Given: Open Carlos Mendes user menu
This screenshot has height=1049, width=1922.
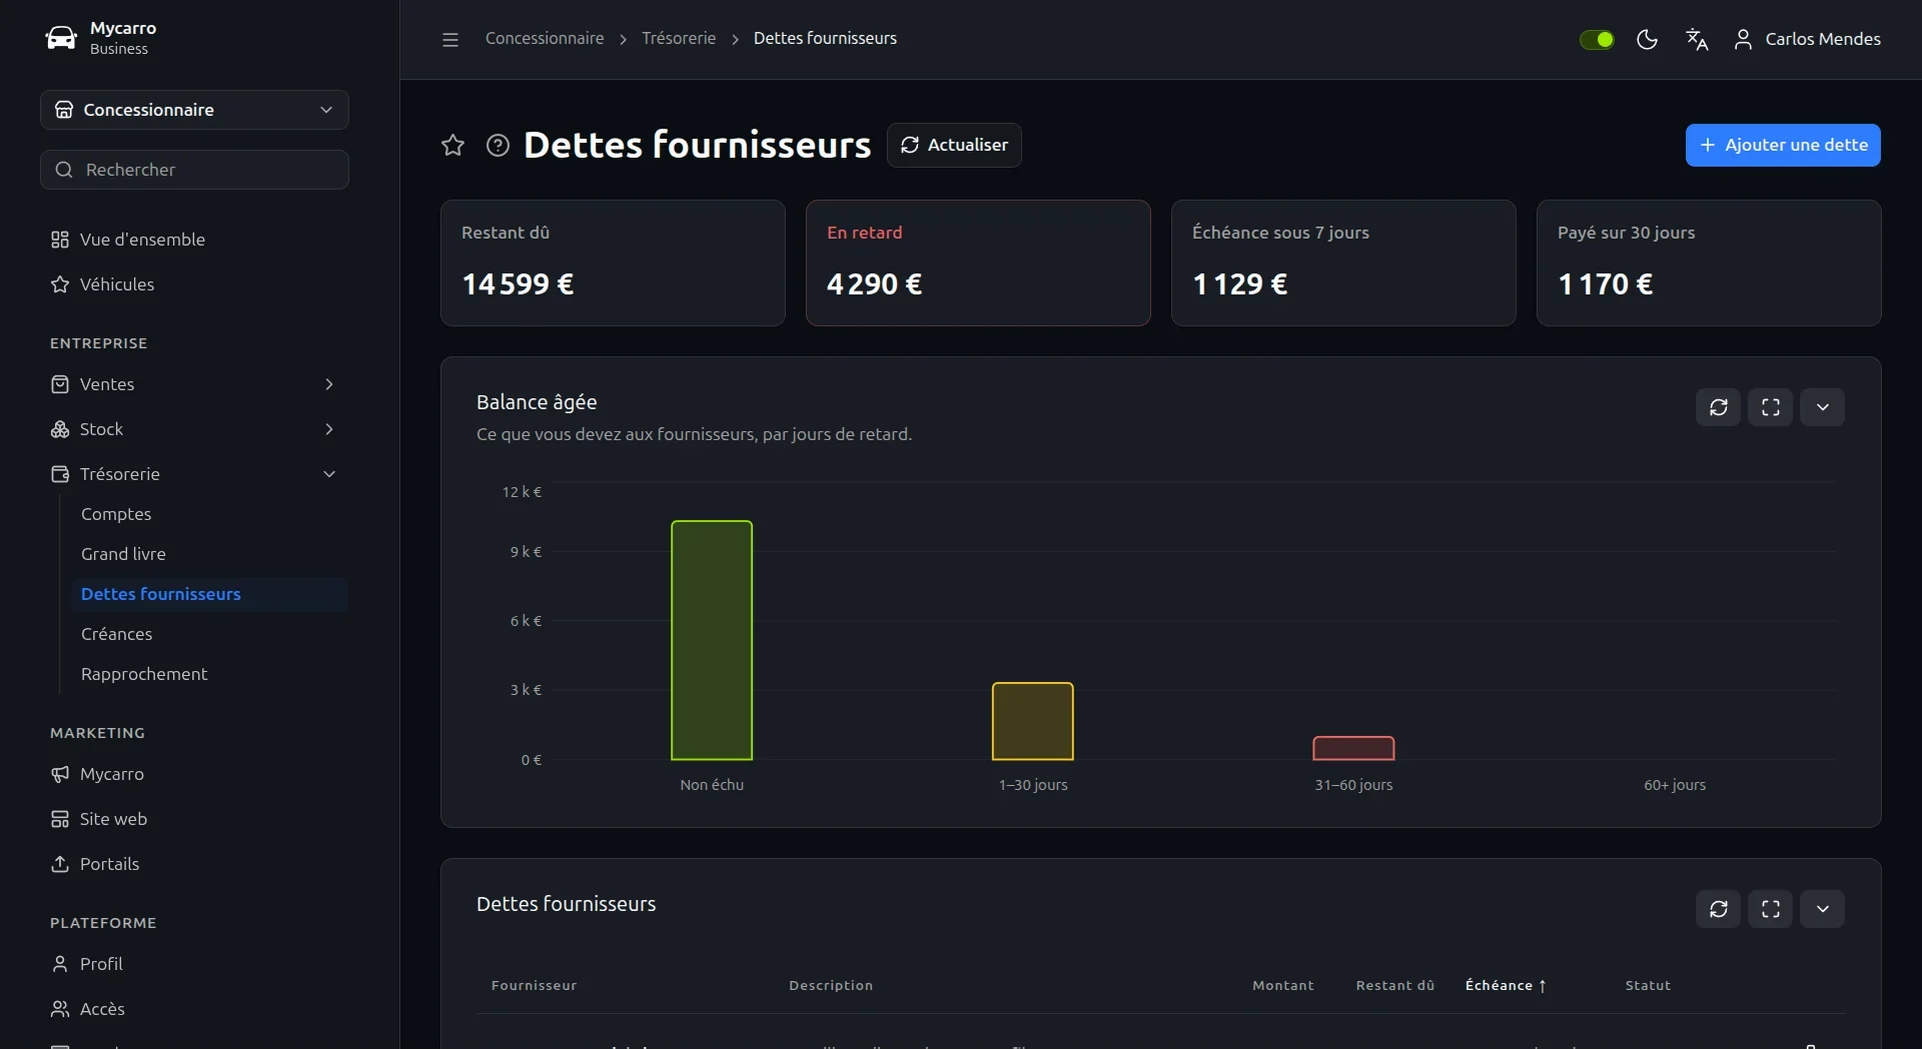Looking at the screenshot, I should [1806, 39].
